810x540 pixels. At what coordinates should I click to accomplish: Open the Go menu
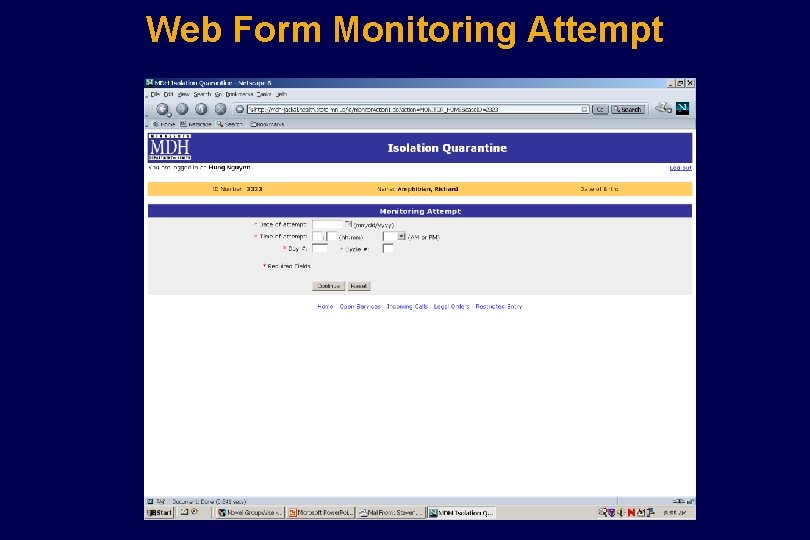click(218, 95)
